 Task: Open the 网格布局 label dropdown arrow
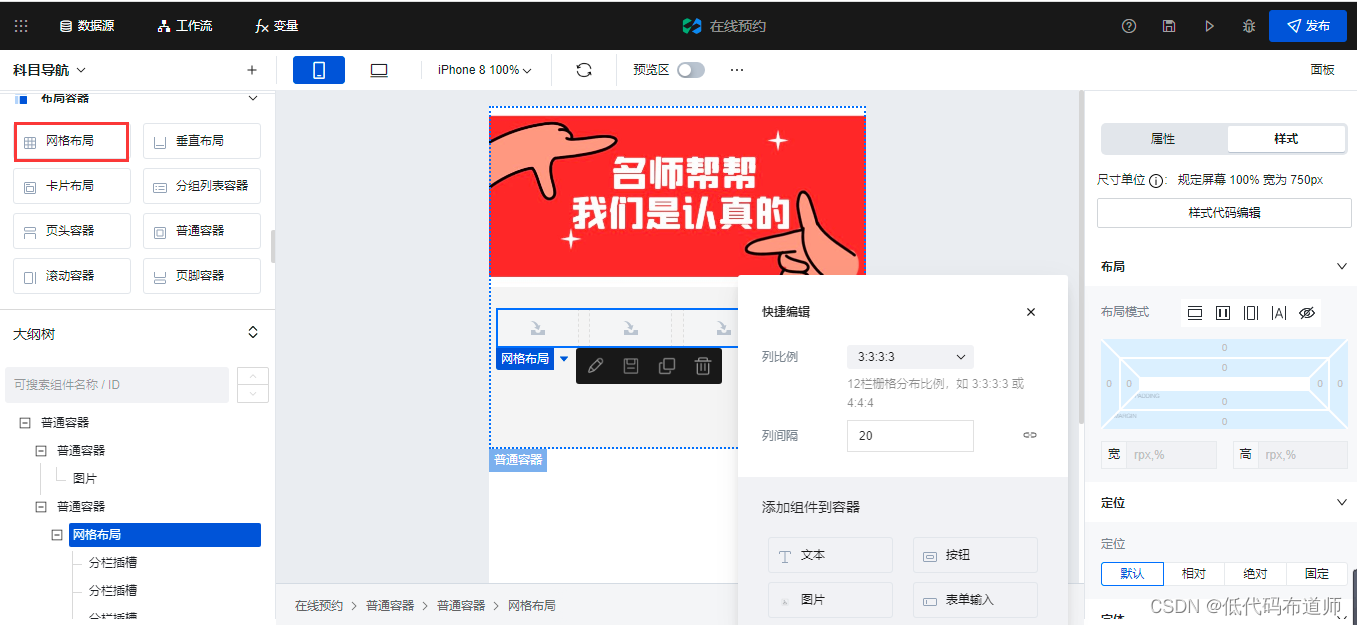[x=564, y=359]
